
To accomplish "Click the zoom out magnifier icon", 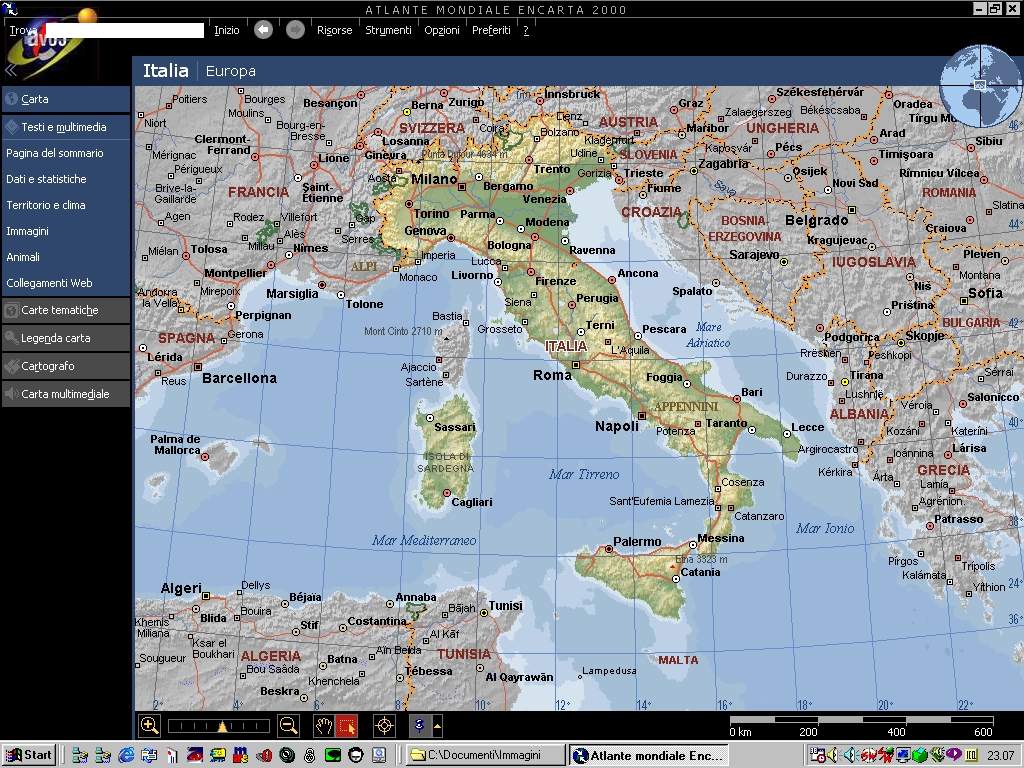I will (289, 726).
